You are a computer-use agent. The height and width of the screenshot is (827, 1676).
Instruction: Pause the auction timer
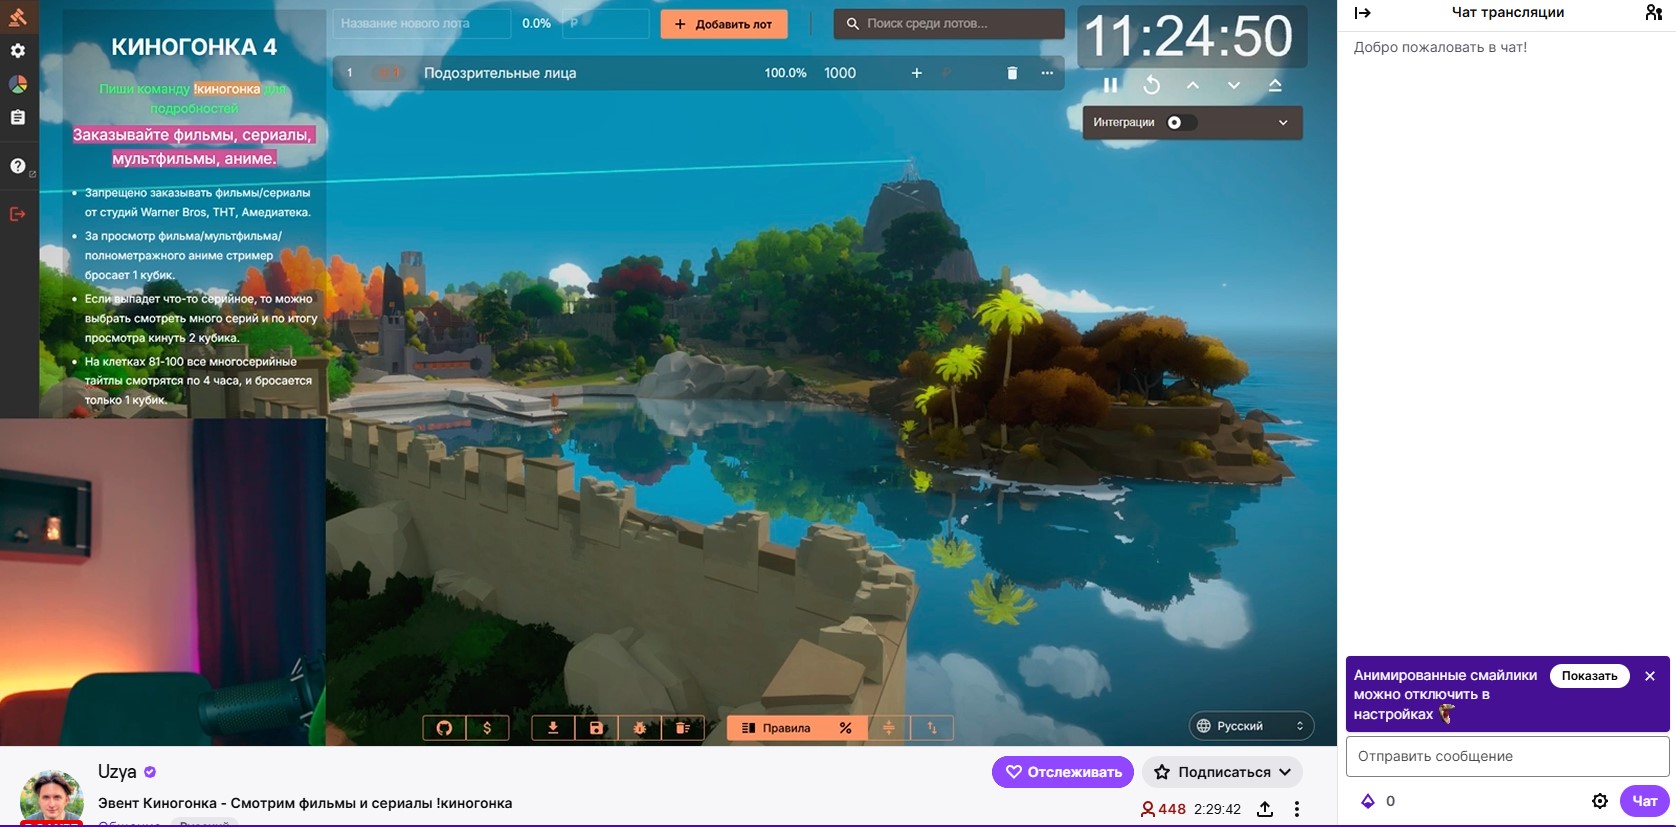click(1110, 85)
